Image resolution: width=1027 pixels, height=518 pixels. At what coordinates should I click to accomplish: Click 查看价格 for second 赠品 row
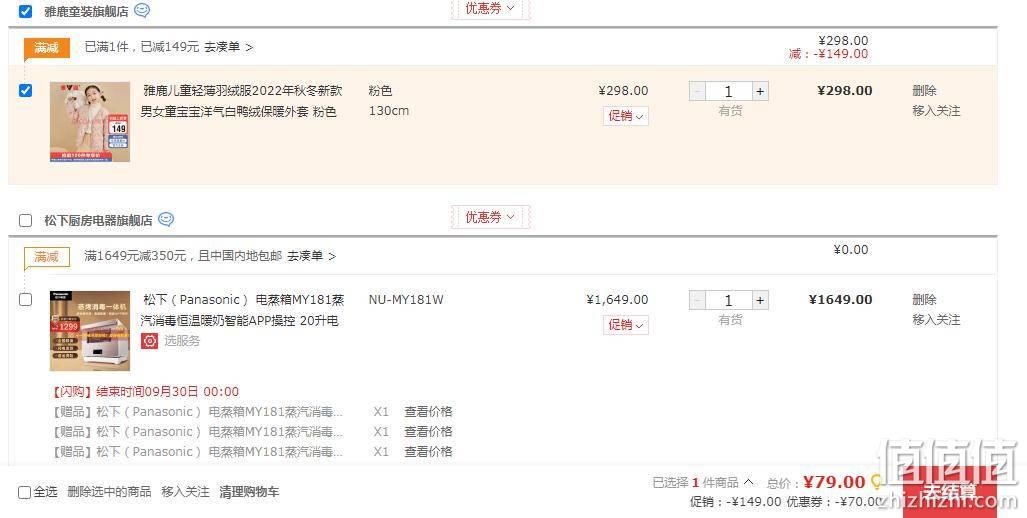point(428,432)
